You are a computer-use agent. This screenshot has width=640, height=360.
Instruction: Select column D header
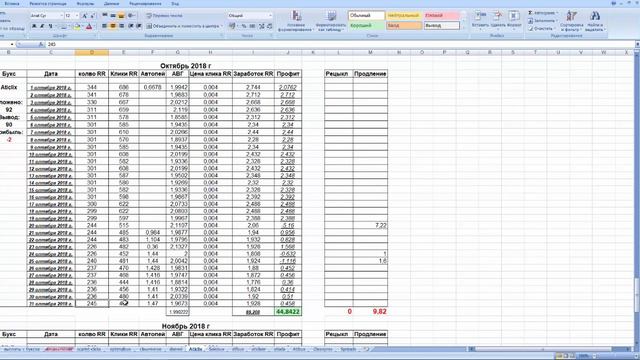coord(92,52)
